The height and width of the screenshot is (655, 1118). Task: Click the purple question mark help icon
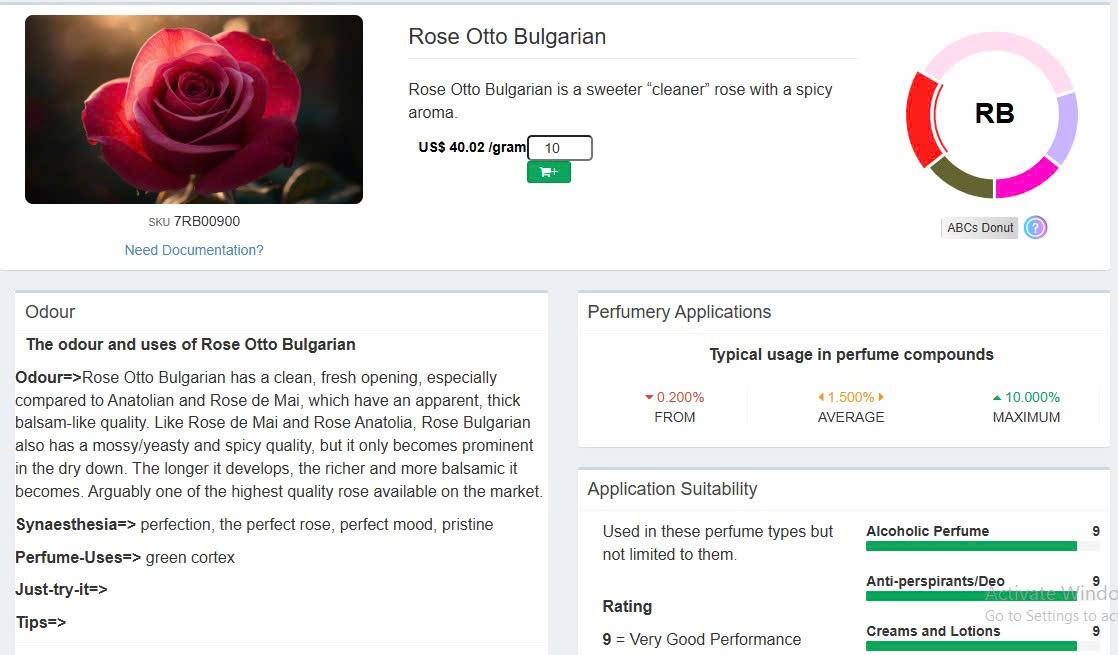[1035, 228]
